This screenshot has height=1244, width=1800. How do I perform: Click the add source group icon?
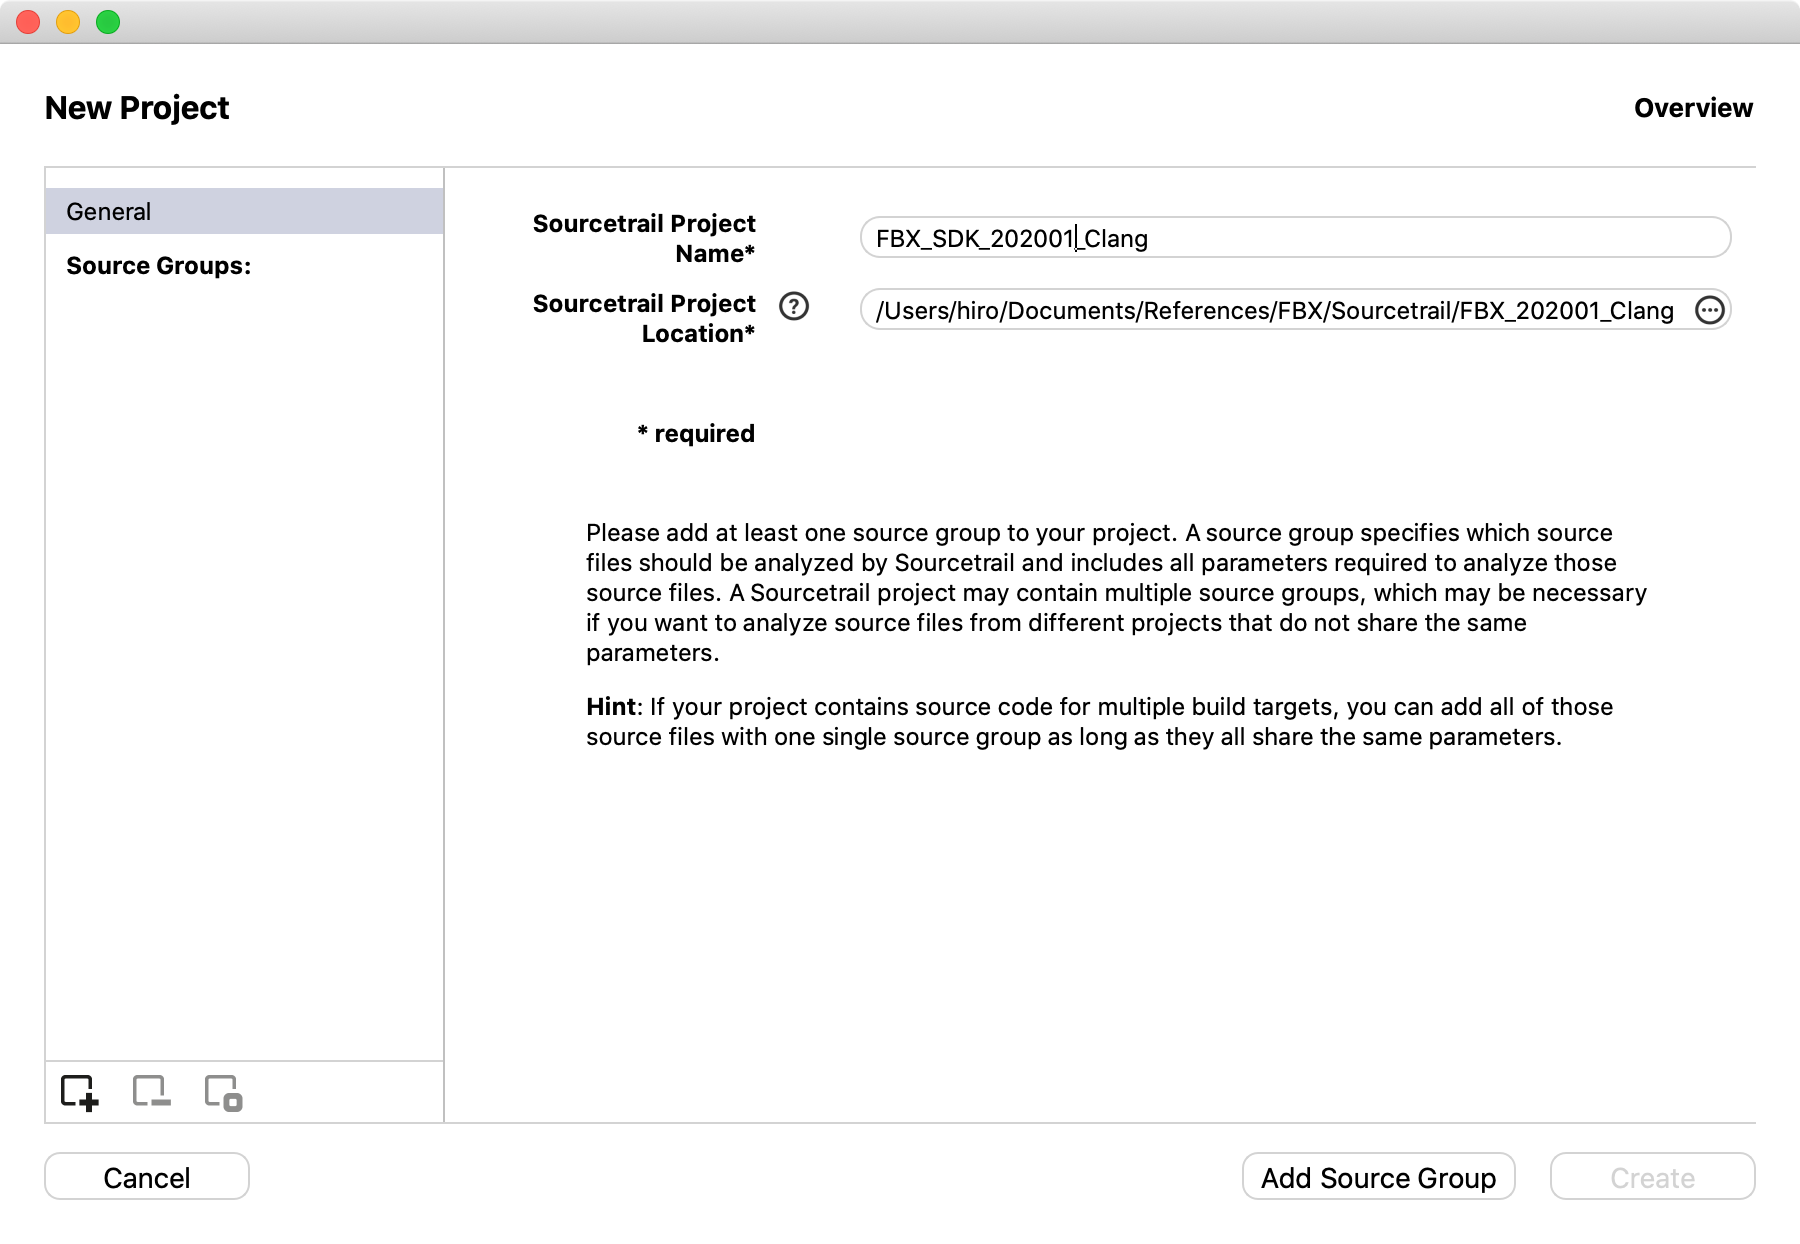(x=79, y=1092)
